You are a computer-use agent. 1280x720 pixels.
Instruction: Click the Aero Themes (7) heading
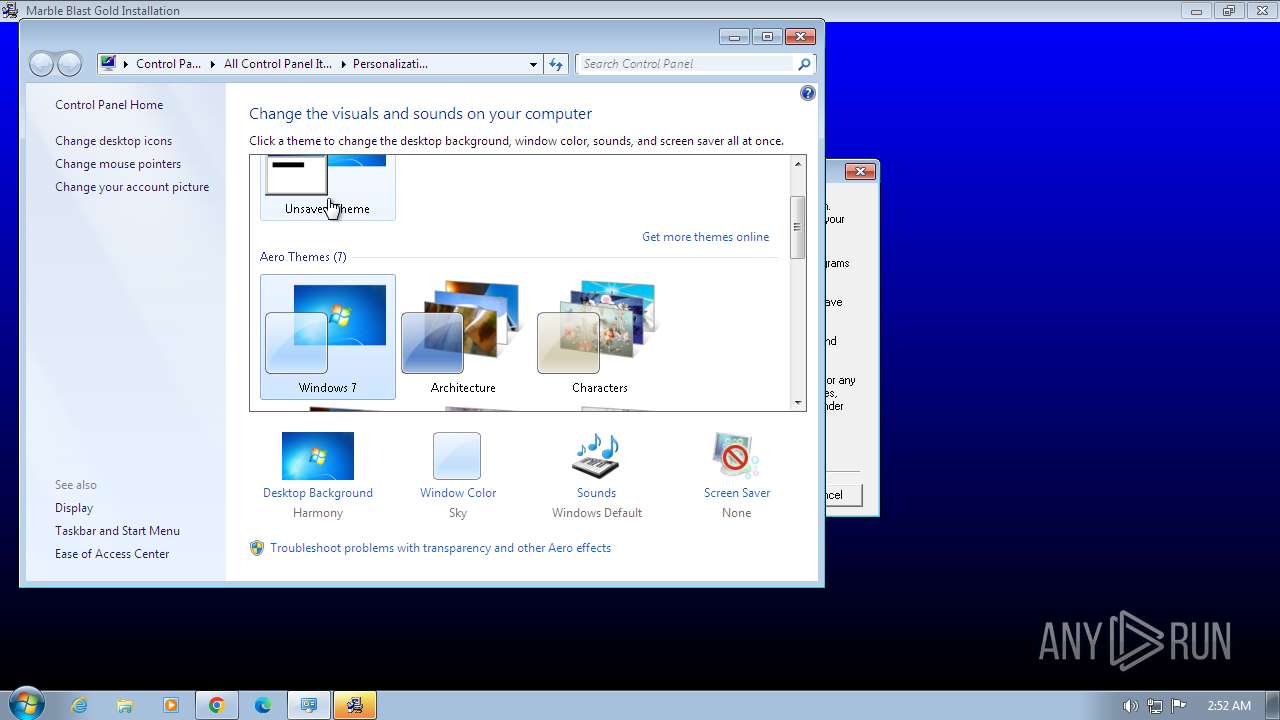coord(303,257)
